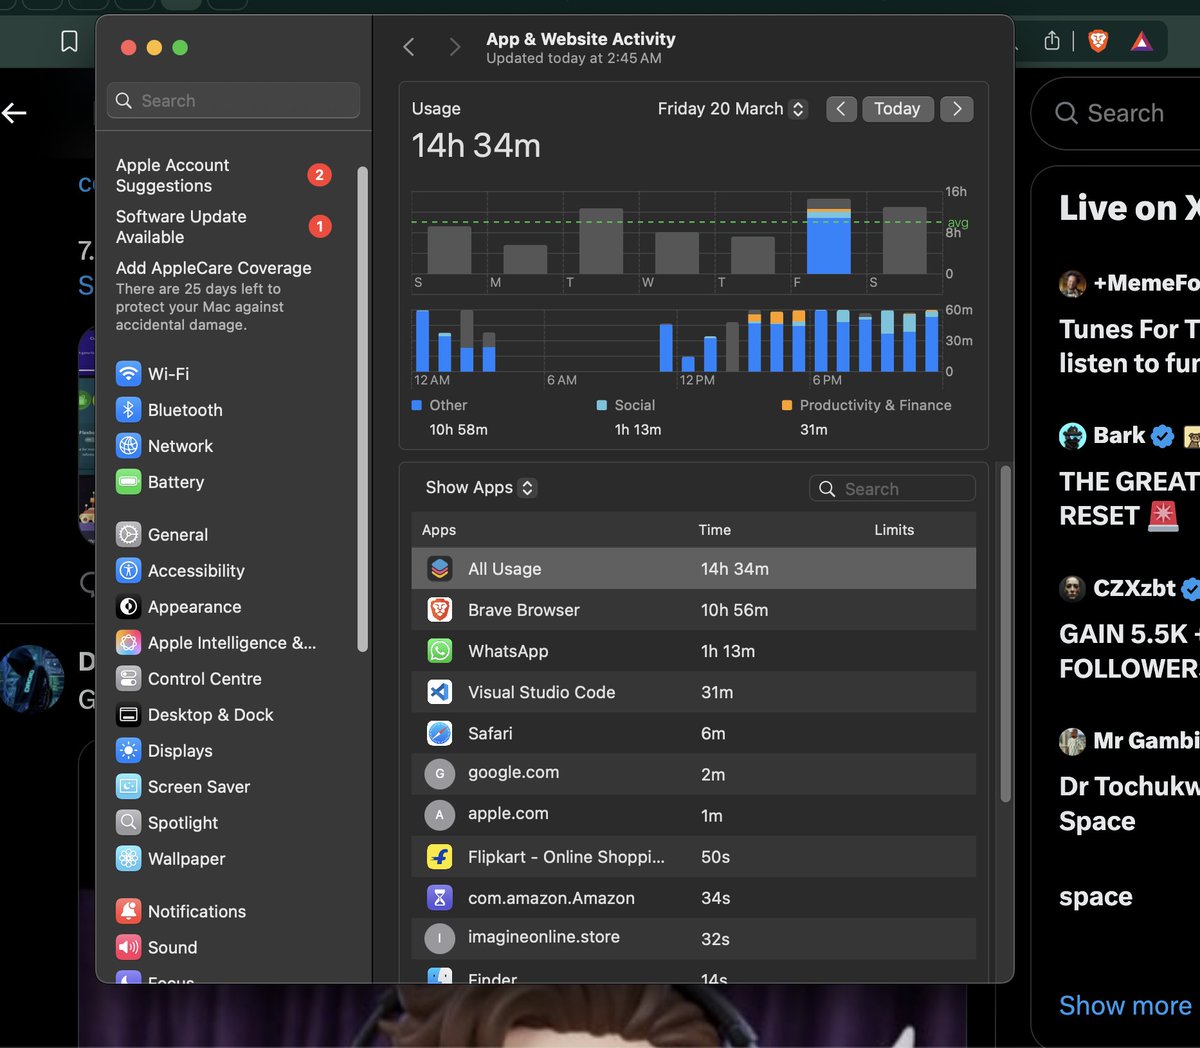This screenshot has width=1200, height=1048.
Task: Click the Limits column header
Action: click(894, 530)
